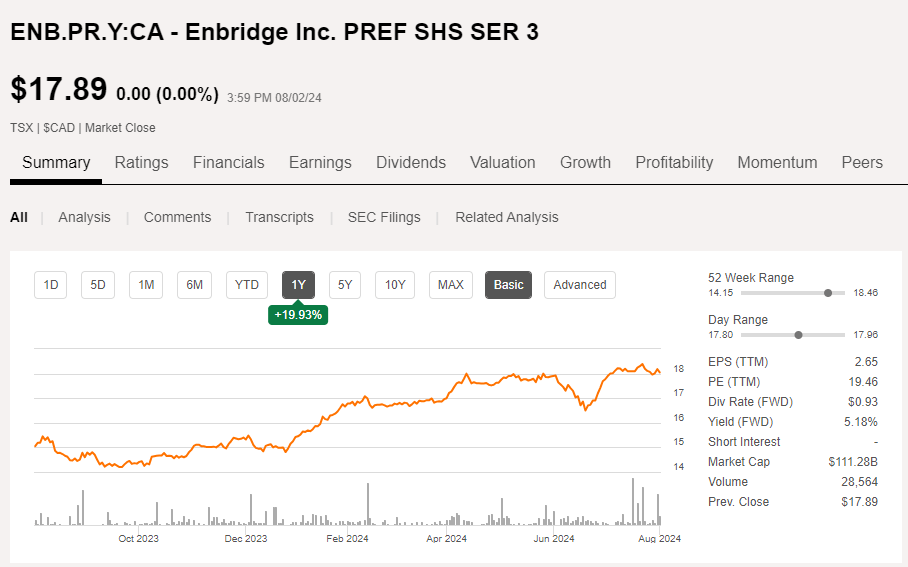Image resolution: width=908 pixels, height=567 pixels.
Task: Filter feed by Analysis
Action: (x=85, y=217)
